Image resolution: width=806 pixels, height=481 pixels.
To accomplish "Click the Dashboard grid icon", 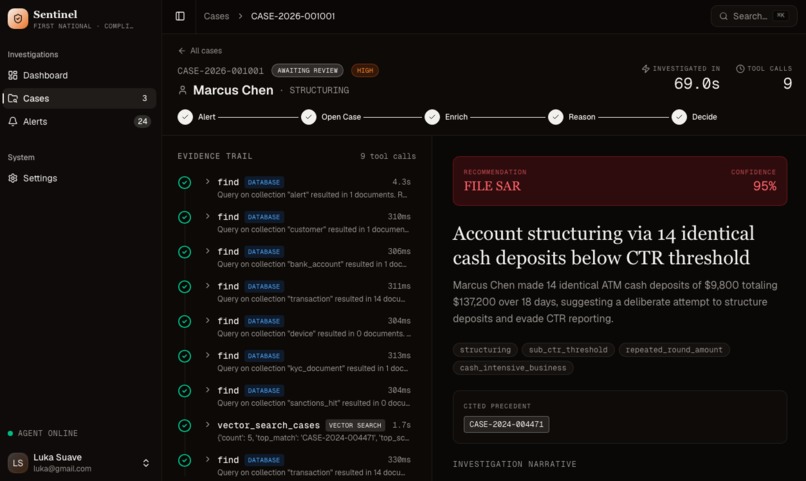I will tap(13, 75).
